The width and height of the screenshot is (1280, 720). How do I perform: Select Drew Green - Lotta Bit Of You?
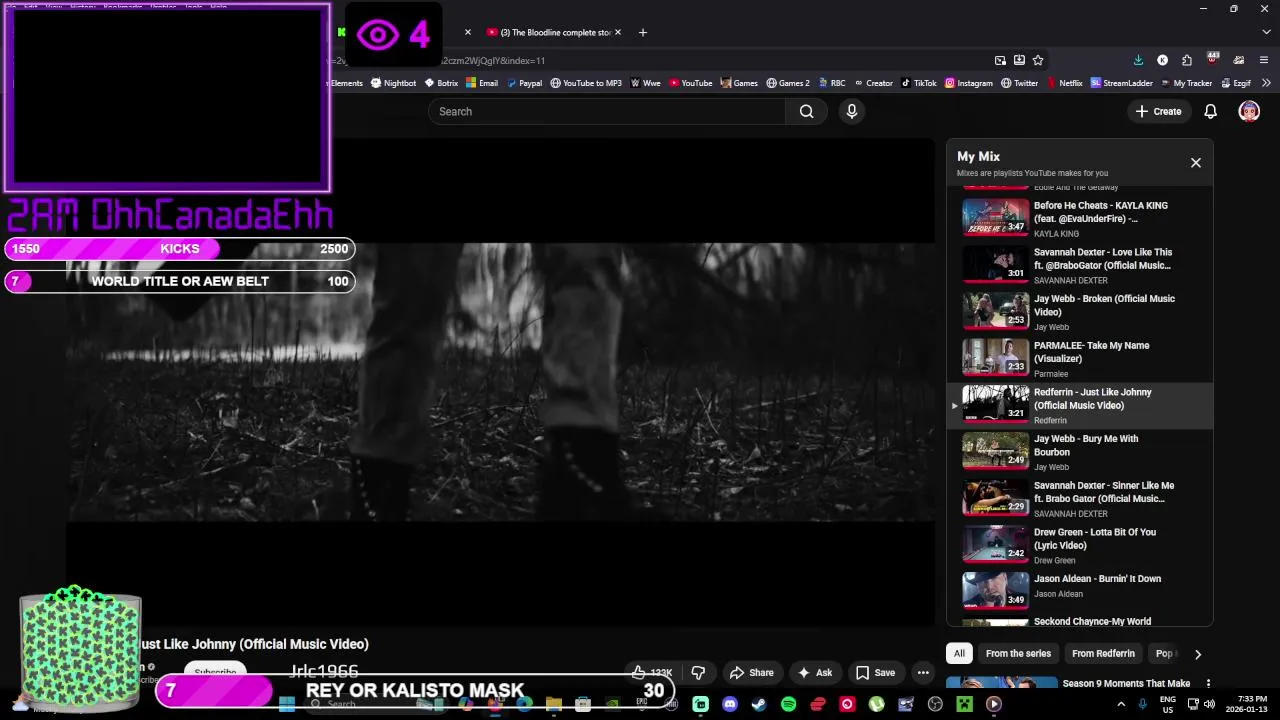1080,545
